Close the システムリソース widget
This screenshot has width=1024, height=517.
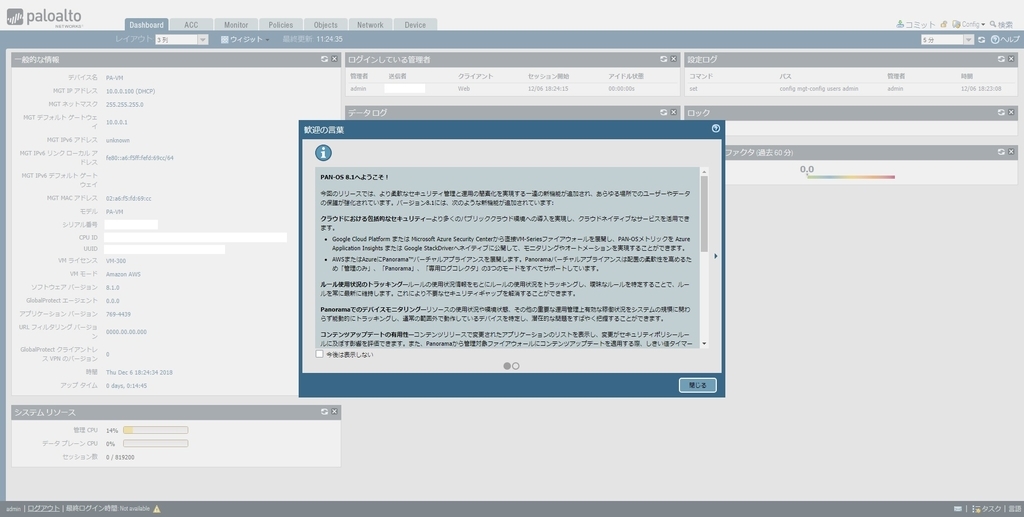[334, 411]
